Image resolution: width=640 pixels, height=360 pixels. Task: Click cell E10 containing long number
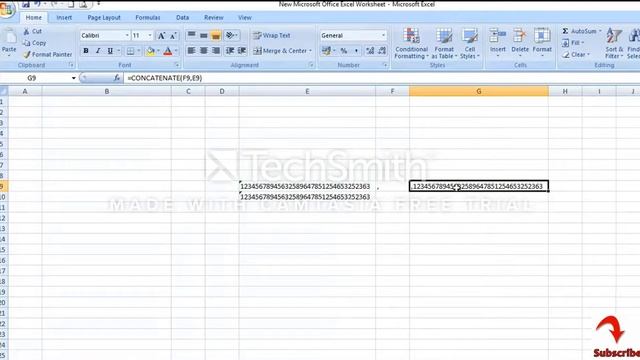(x=307, y=197)
